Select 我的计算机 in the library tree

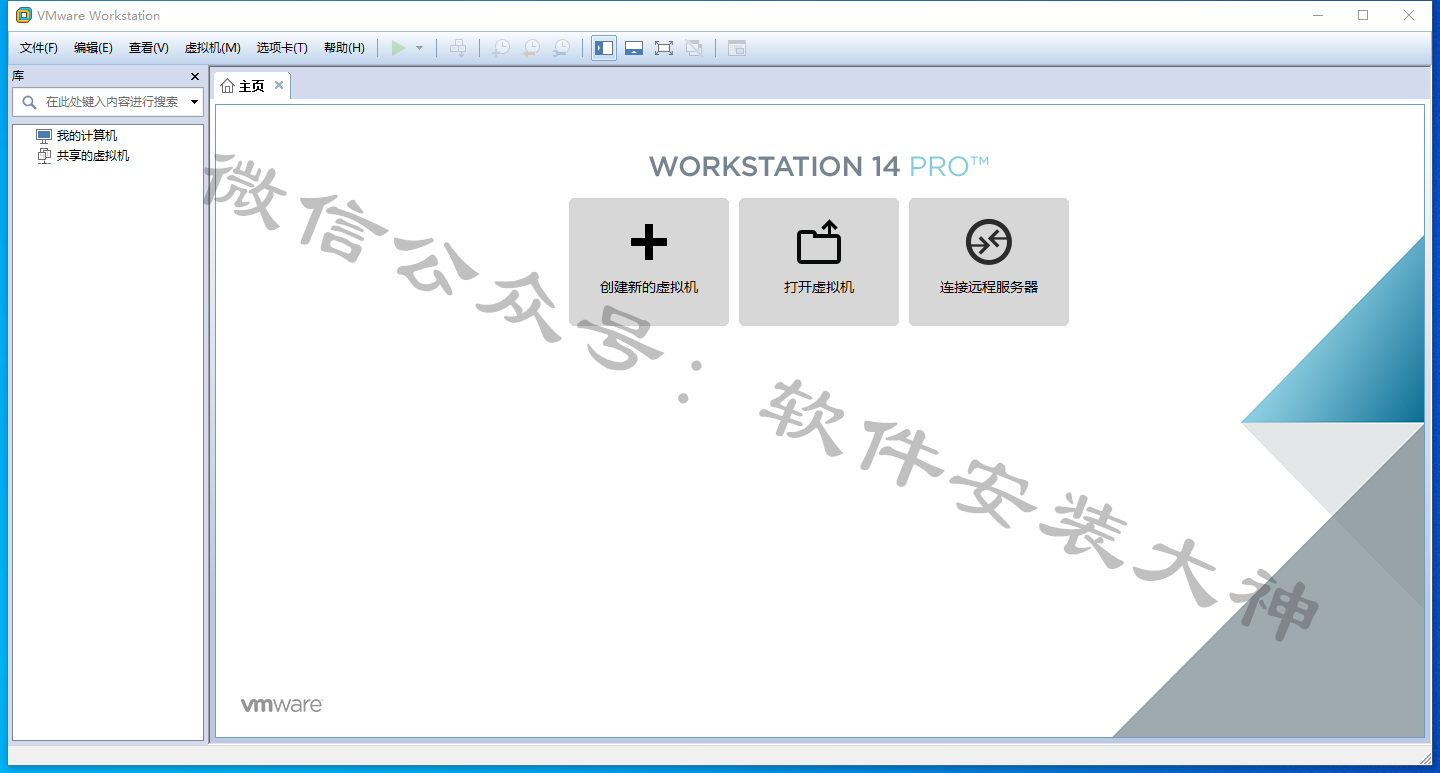coord(77,136)
